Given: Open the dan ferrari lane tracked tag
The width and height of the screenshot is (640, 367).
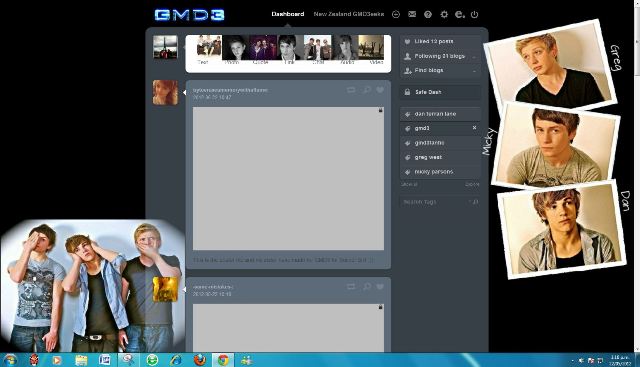Looking at the screenshot, I should 440,114.
